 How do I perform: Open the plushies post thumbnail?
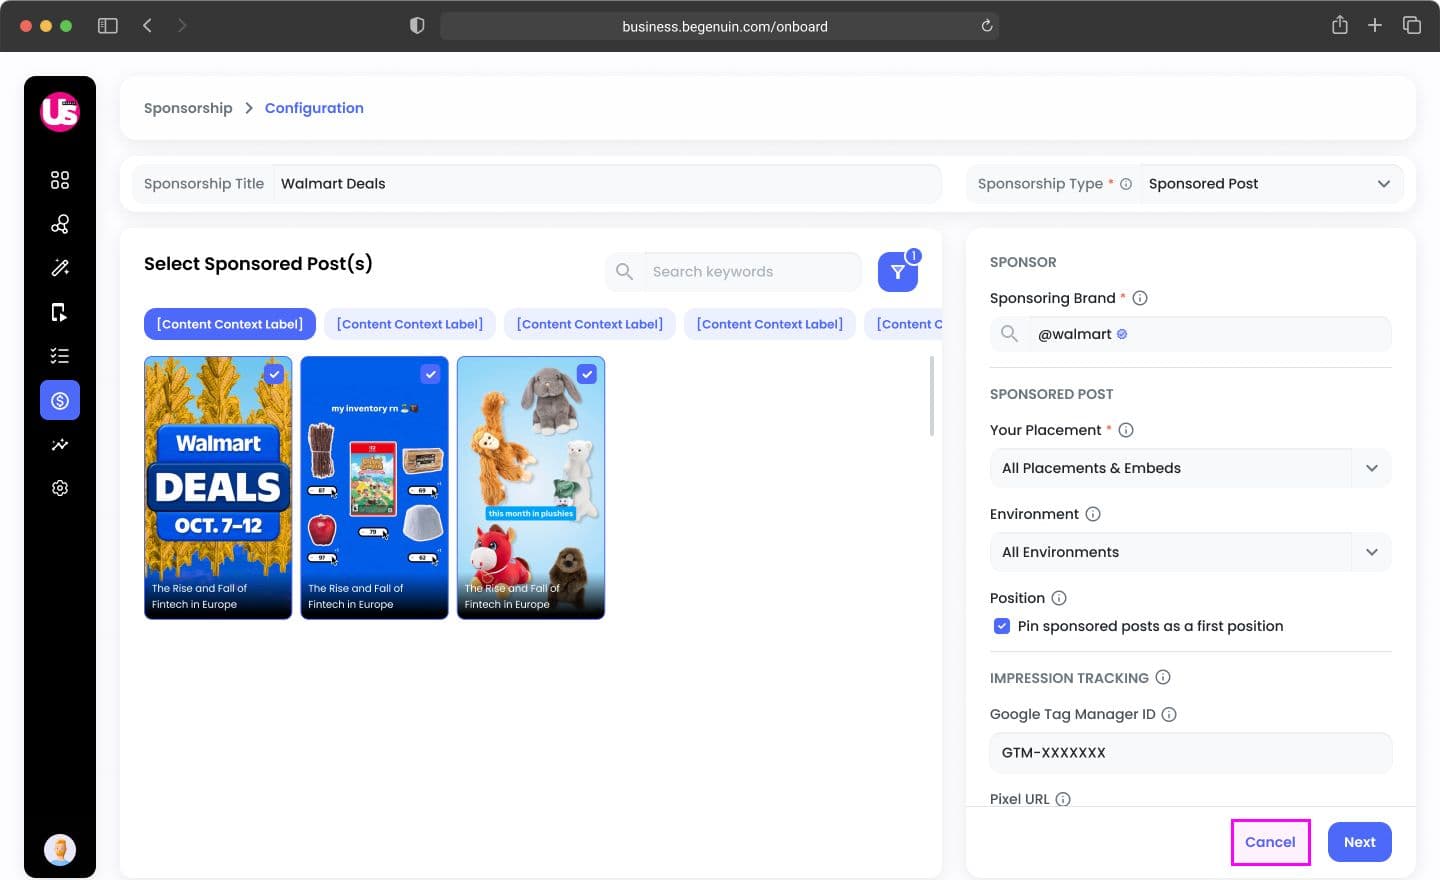(x=531, y=488)
